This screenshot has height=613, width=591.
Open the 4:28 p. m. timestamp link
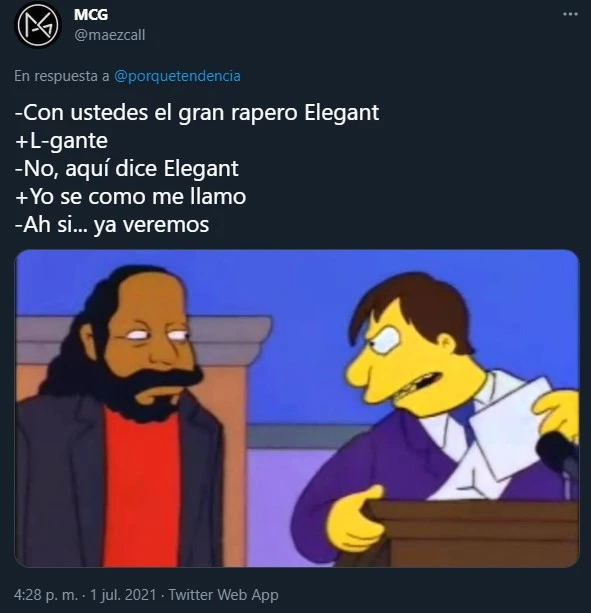tap(46, 595)
